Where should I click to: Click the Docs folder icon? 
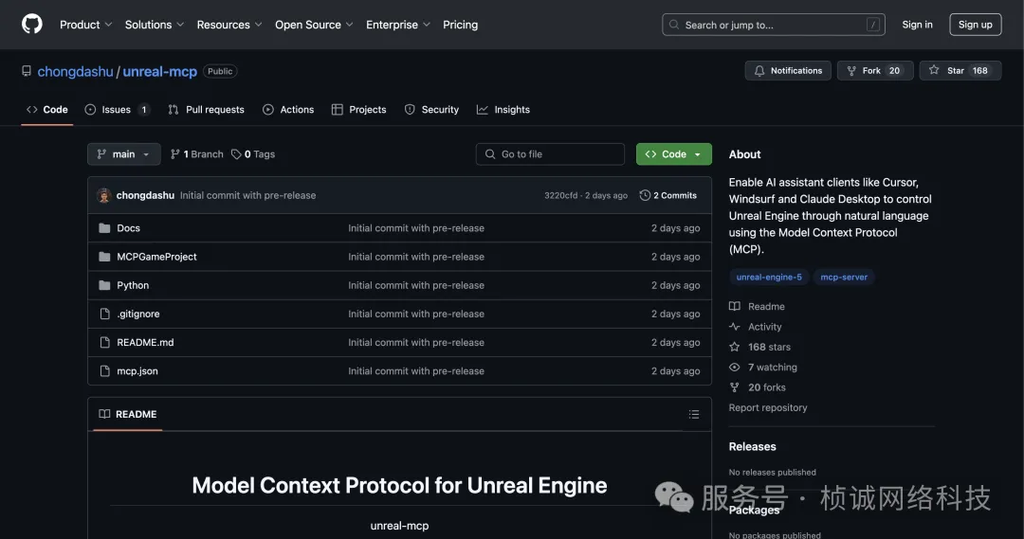(x=104, y=228)
